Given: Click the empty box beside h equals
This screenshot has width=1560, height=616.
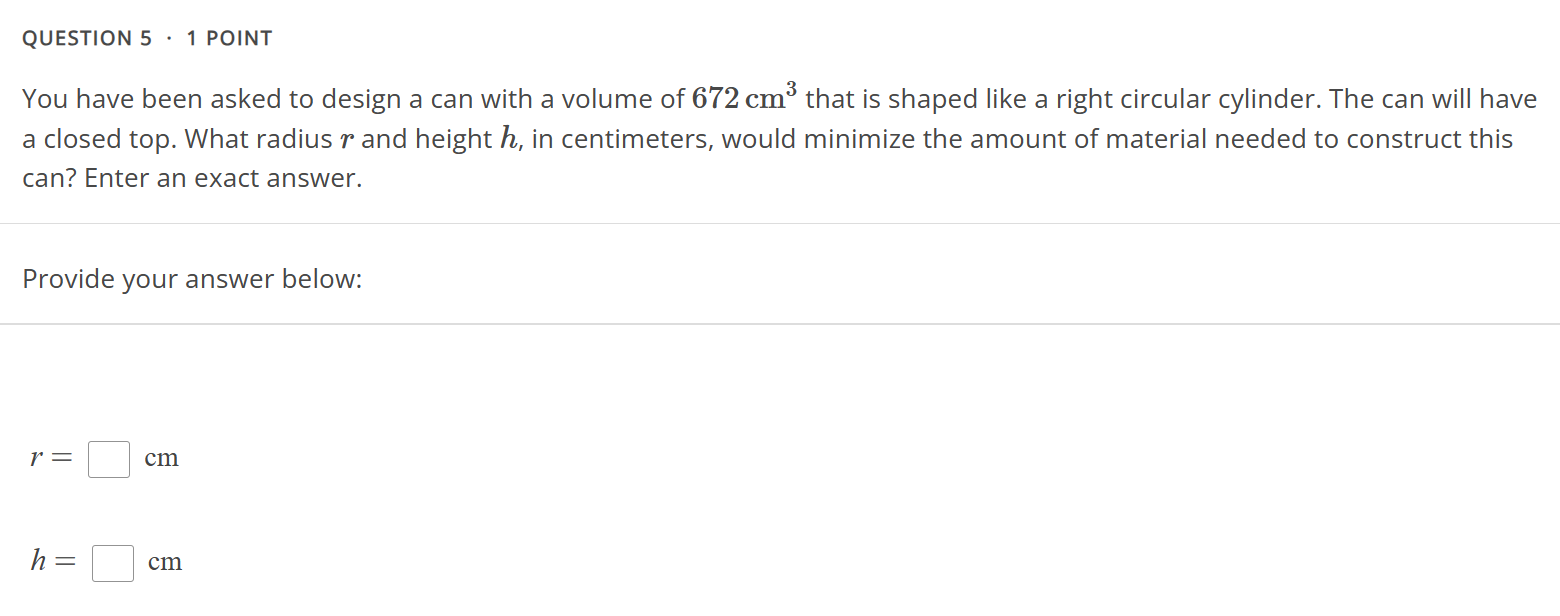Looking at the screenshot, I should tap(112, 563).
